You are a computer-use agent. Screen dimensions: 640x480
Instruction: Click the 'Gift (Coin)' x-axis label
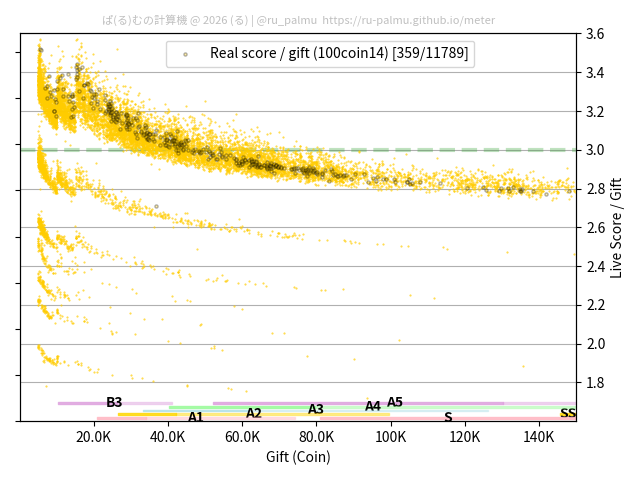click(x=298, y=457)
